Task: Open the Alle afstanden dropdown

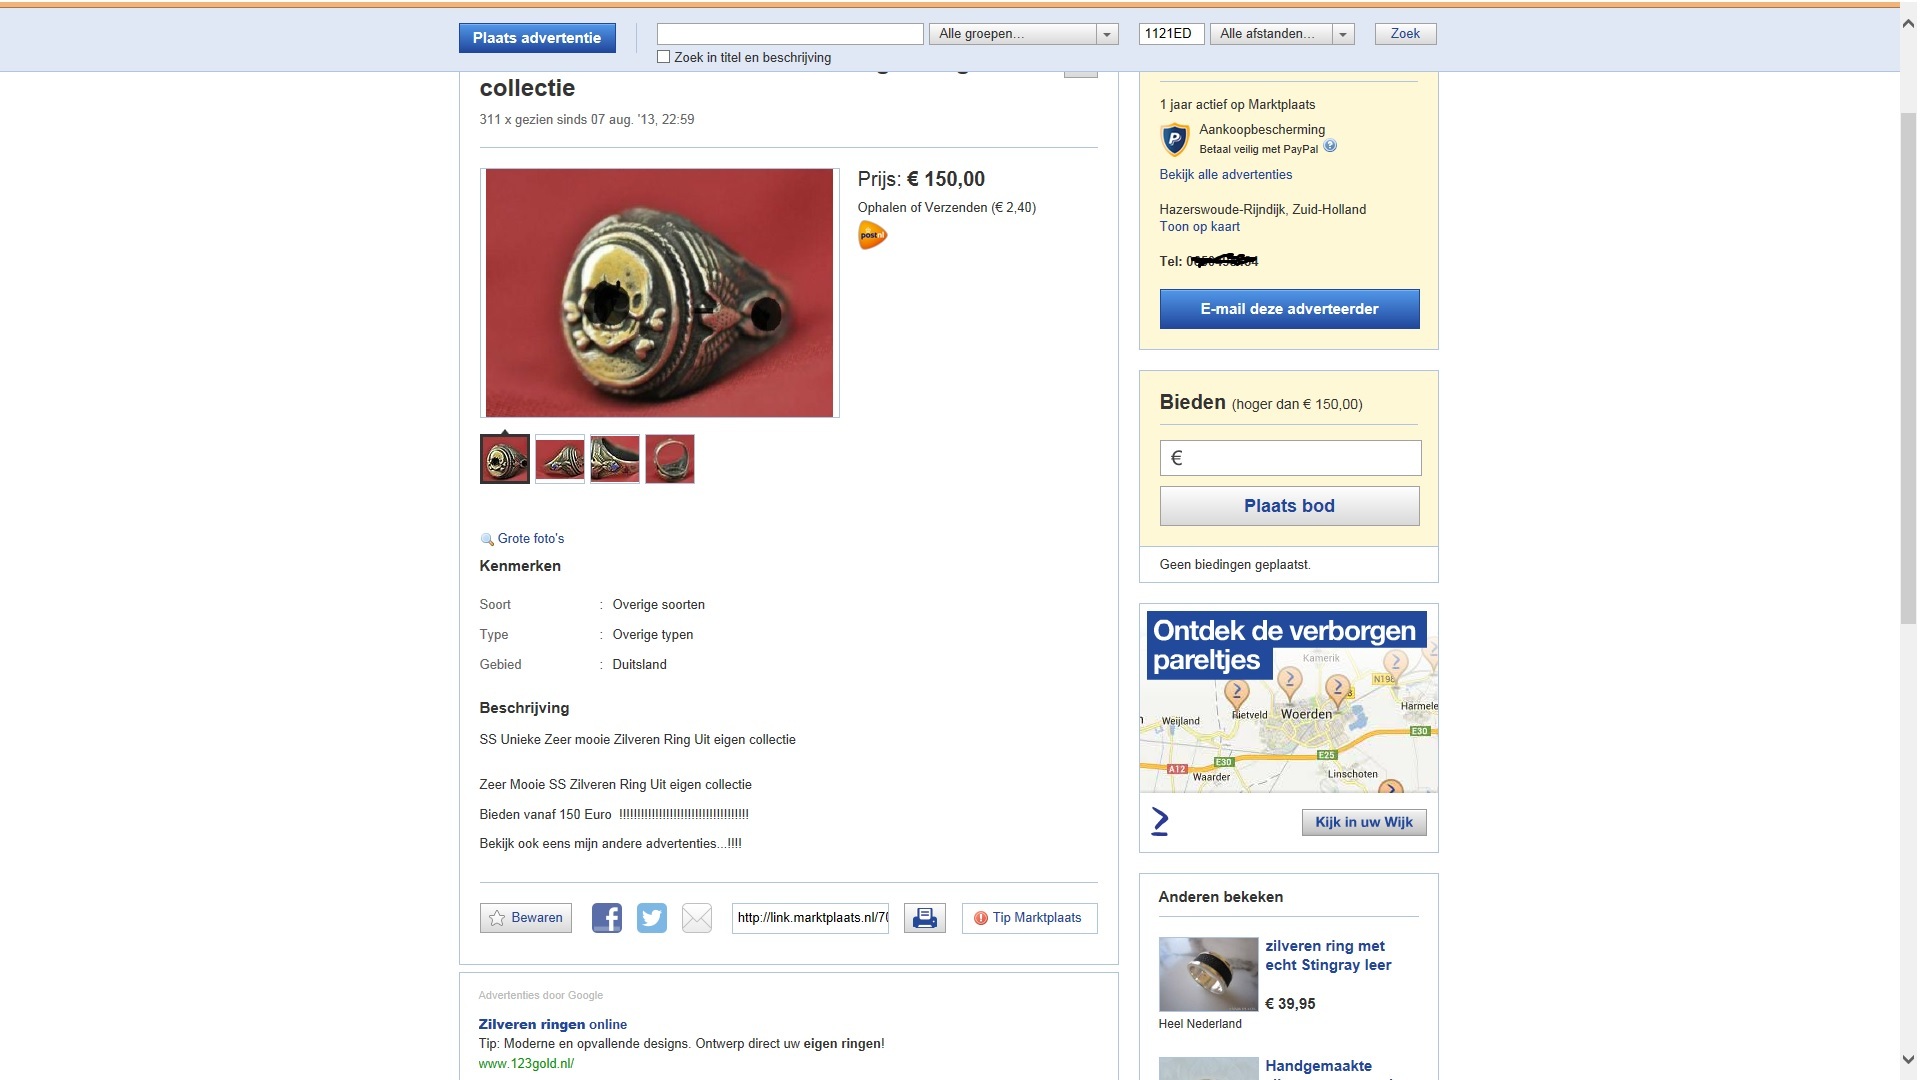Action: [1283, 34]
